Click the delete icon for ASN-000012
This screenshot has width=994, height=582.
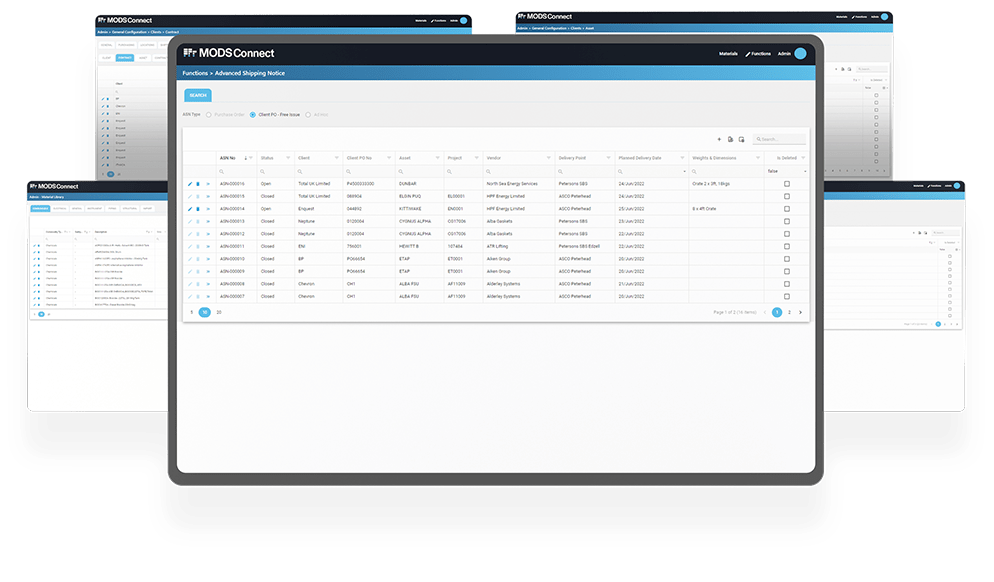[198, 234]
